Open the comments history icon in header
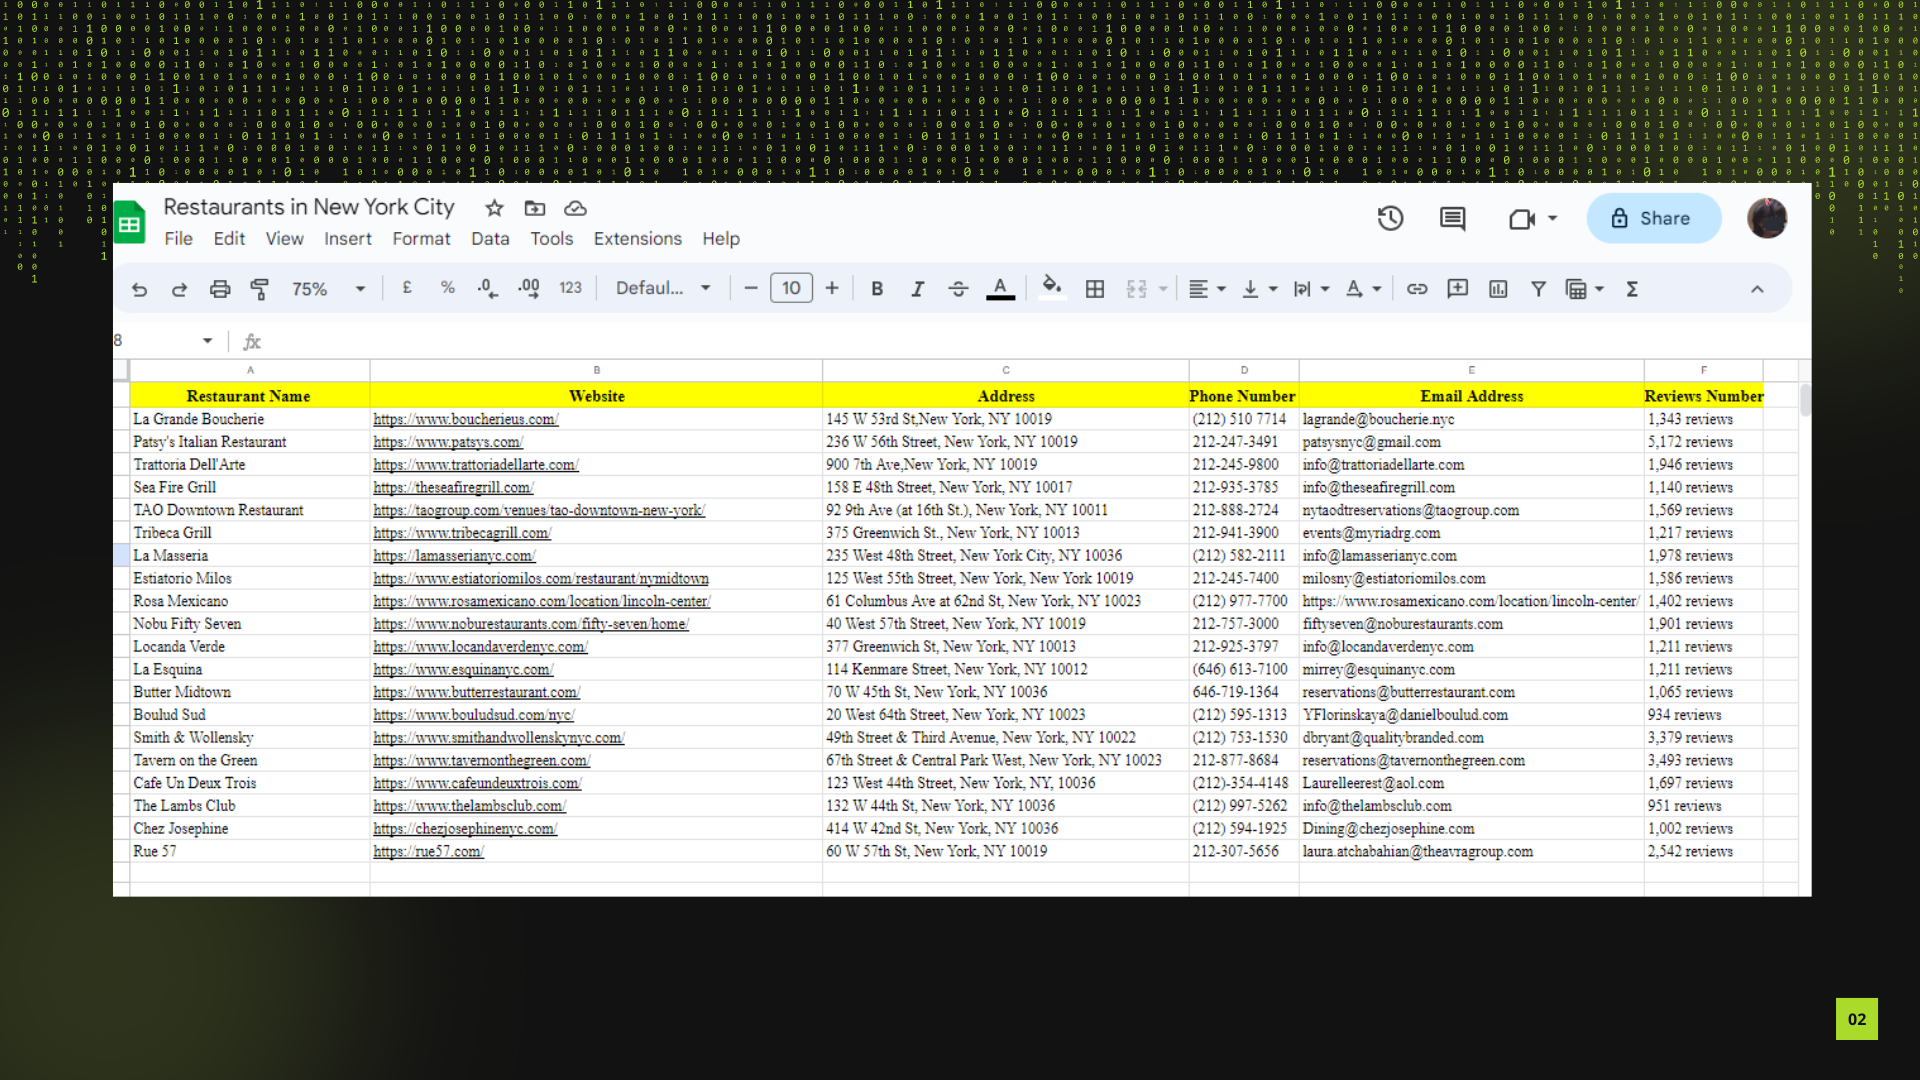The width and height of the screenshot is (1920, 1080). click(x=1453, y=219)
